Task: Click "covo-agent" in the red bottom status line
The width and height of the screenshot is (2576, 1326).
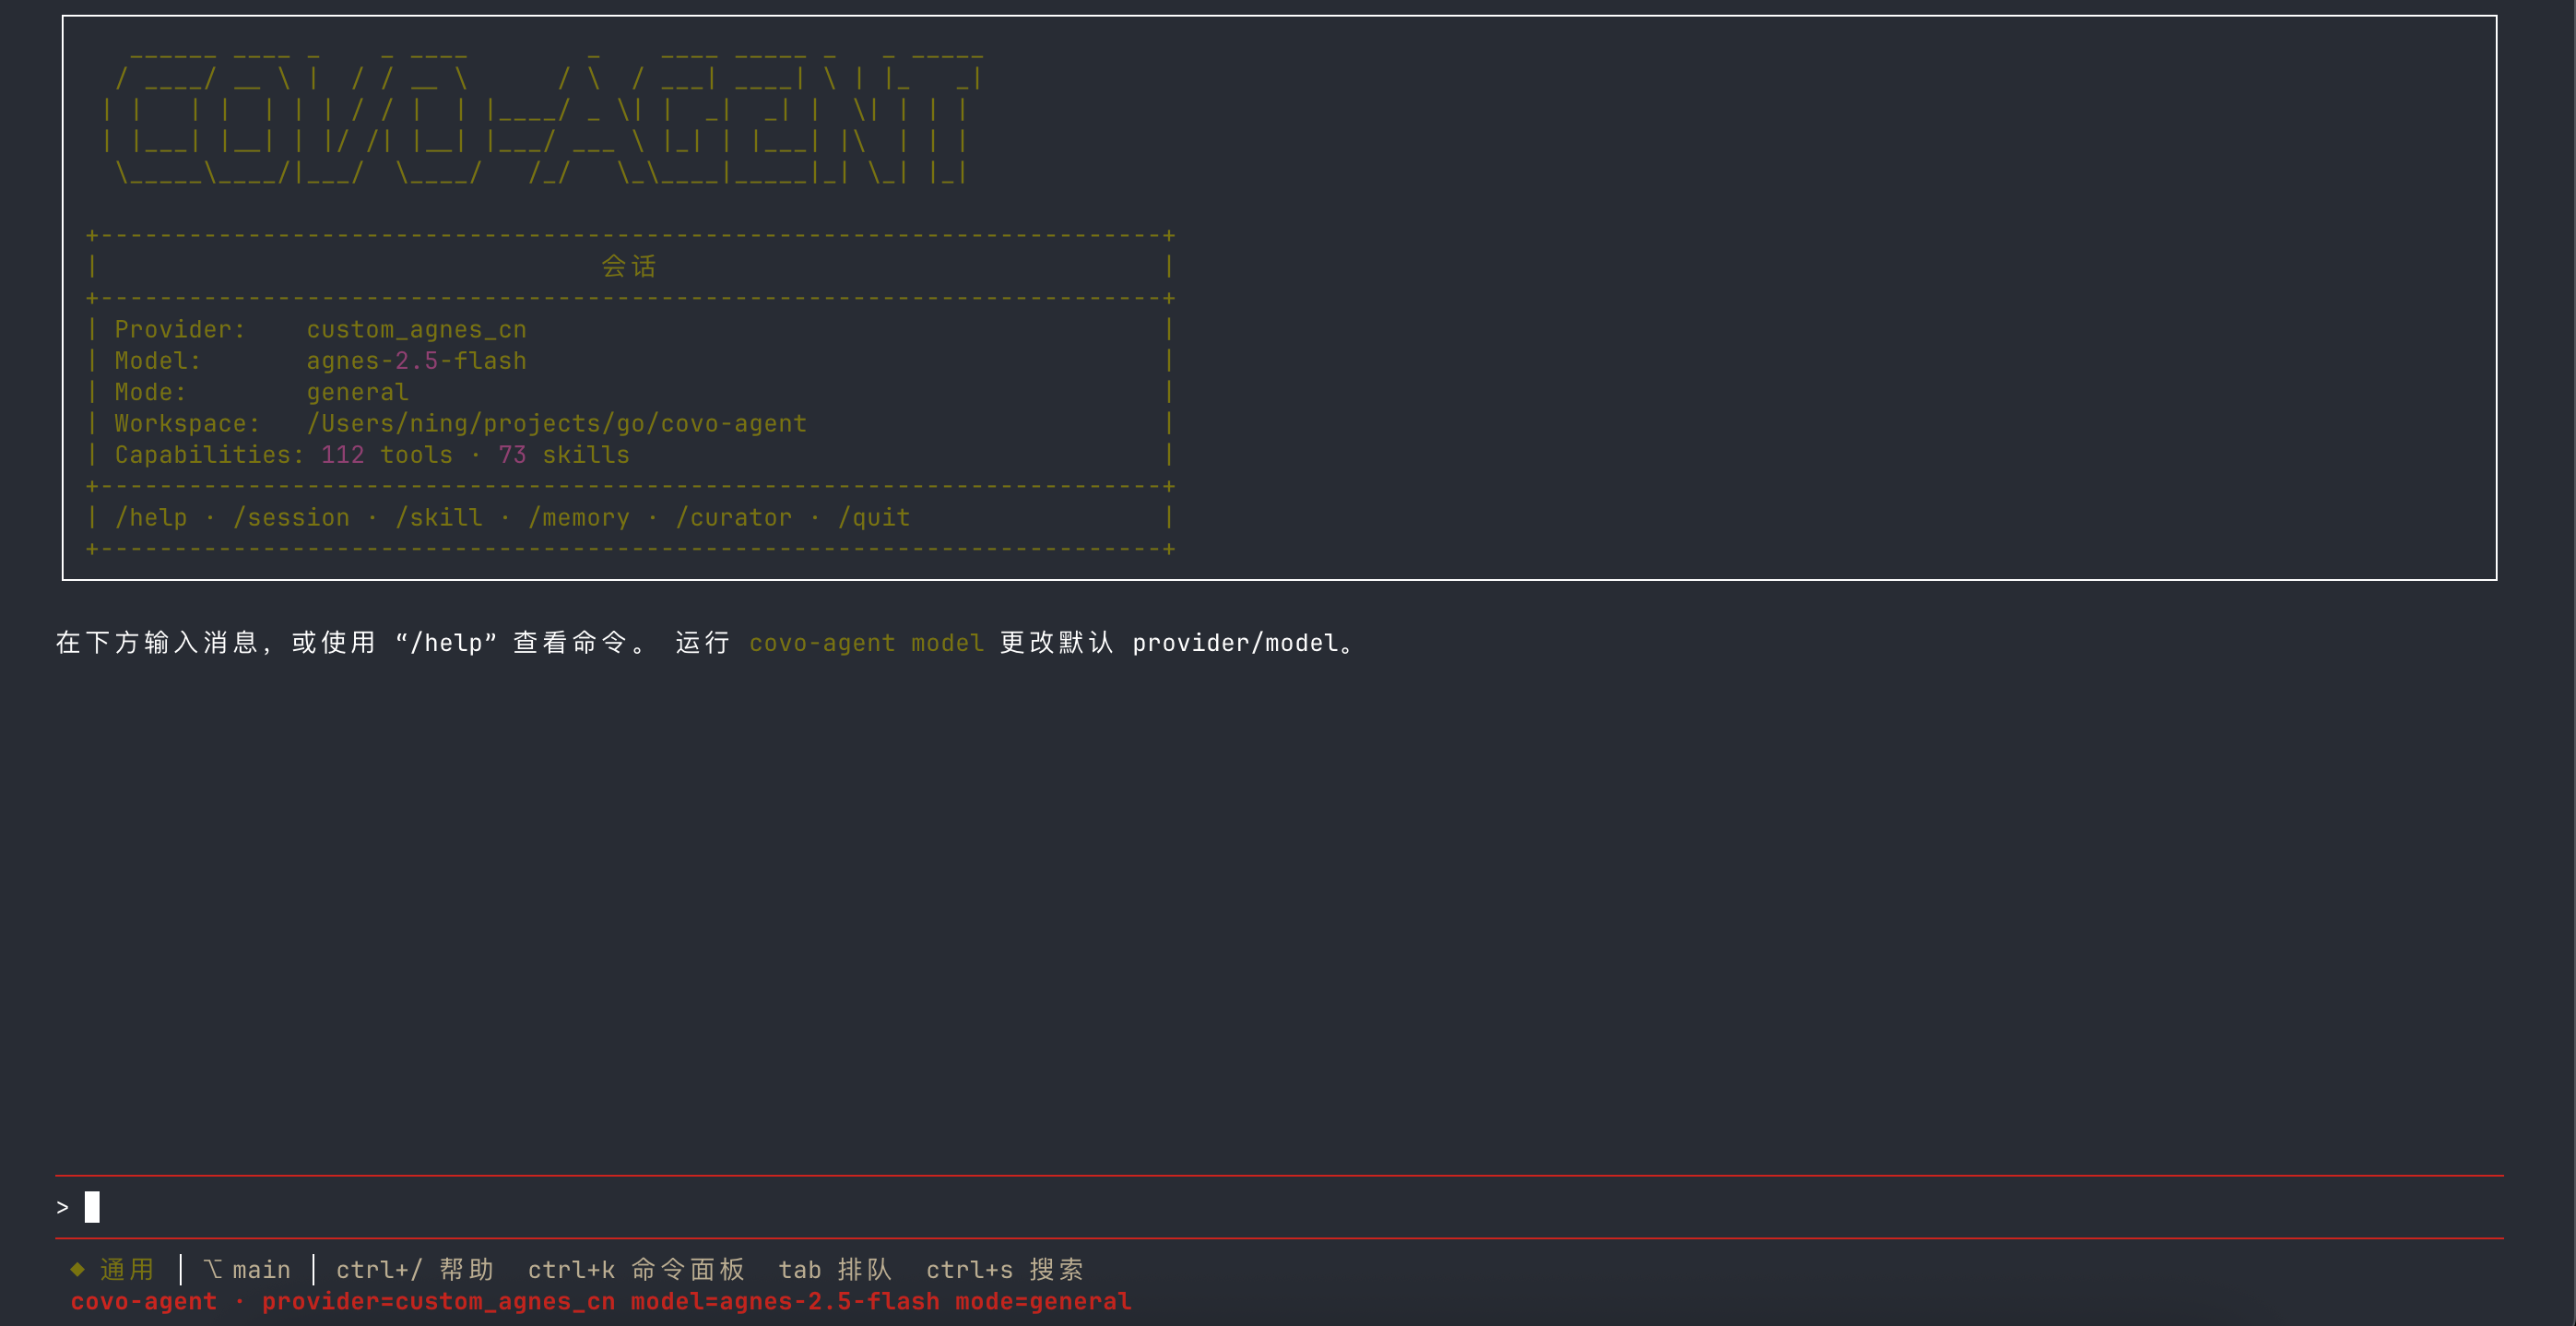Action: pos(144,1301)
